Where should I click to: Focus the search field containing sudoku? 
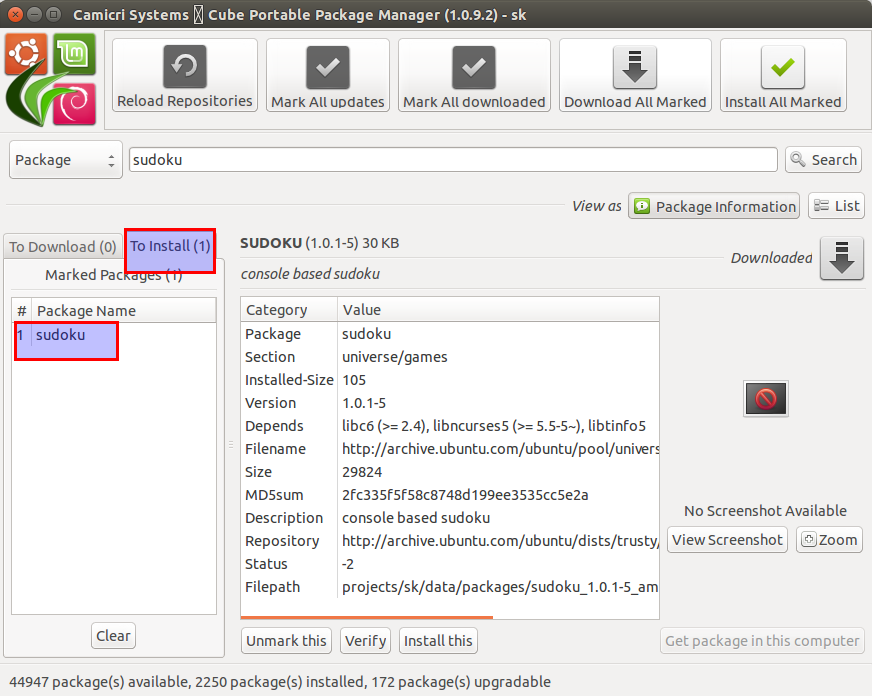[453, 160]
